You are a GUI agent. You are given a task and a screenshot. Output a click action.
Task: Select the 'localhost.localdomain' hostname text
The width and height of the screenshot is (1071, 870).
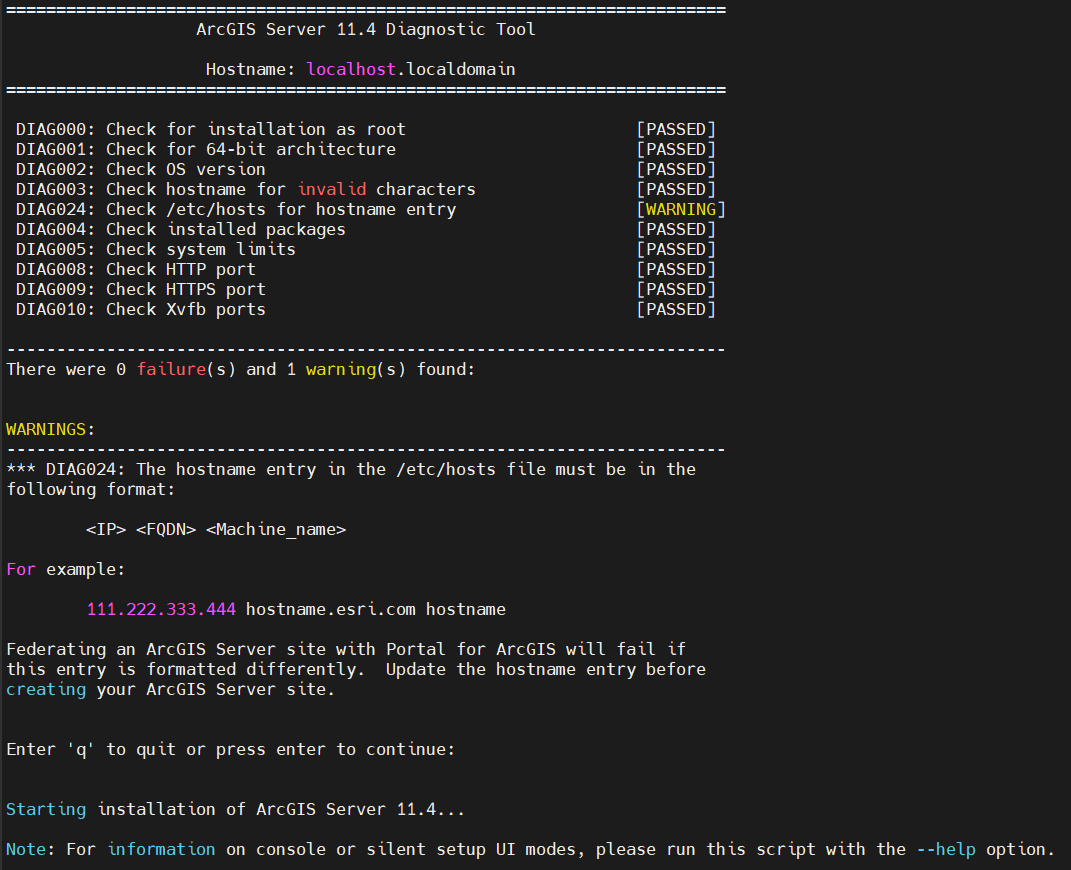coord(411,70)
